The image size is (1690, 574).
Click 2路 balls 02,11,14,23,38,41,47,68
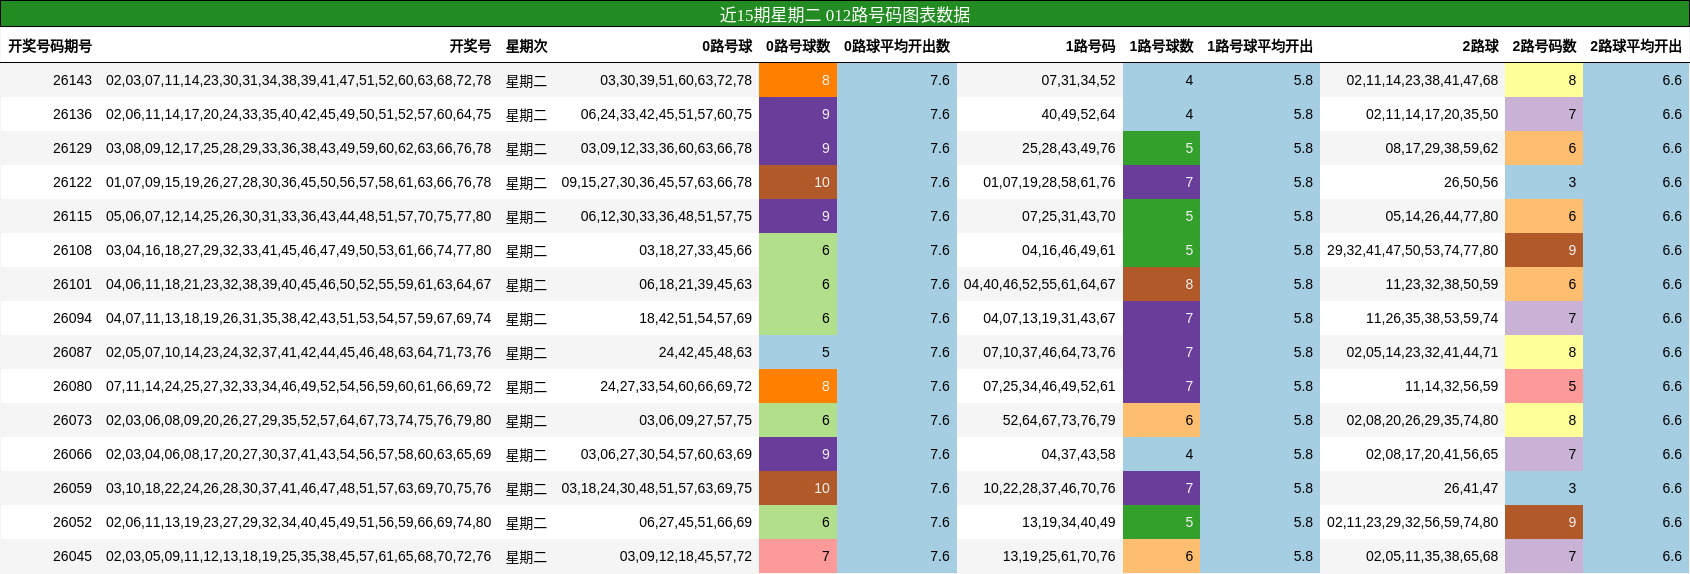point(1422,80)
